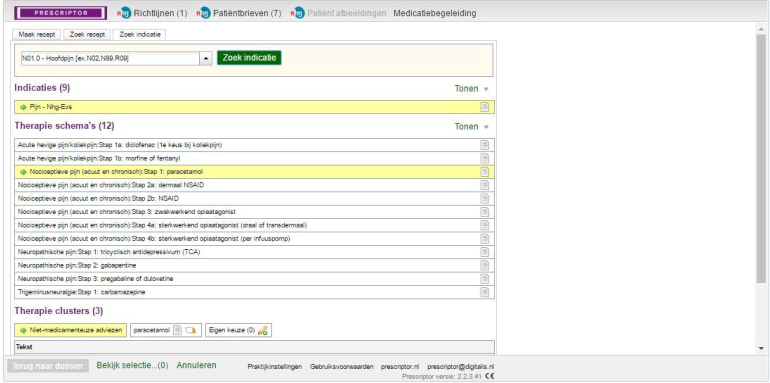Open document icon for Stap 4a row

[484, 225]
